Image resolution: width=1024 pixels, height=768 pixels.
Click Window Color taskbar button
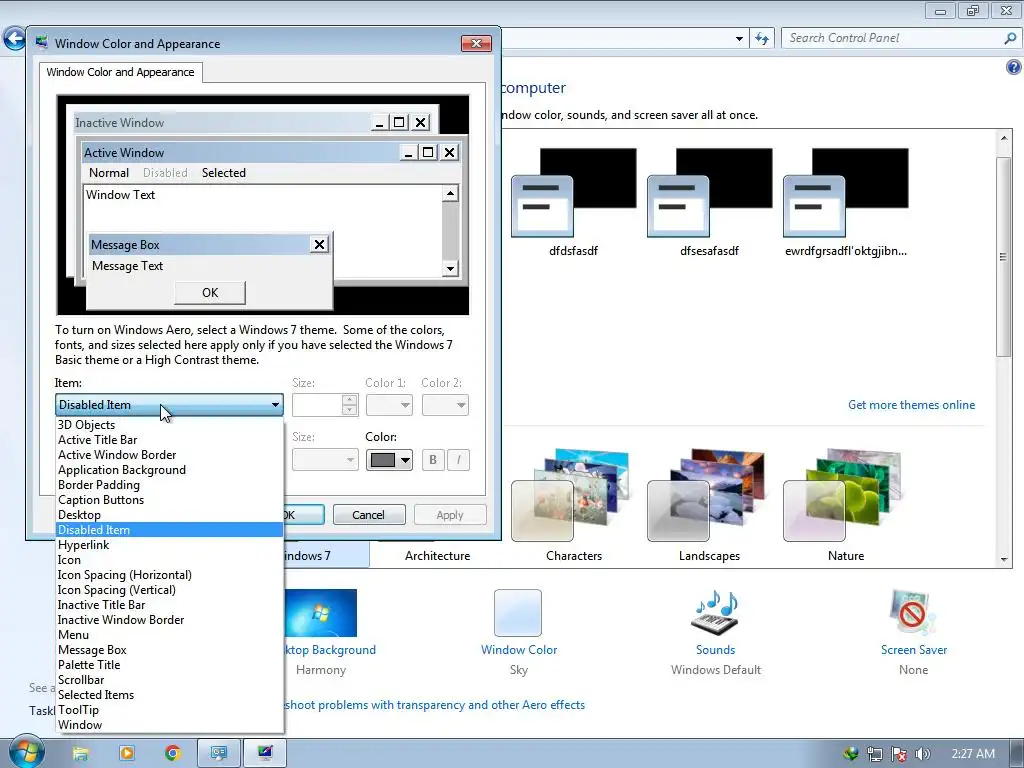click(x=265, y=754)
